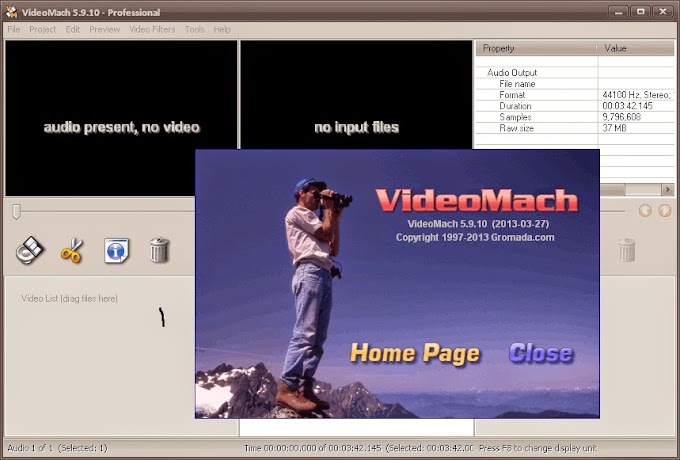680x460 pixels.
Task: Click the VideoMach title bar app icon
Action: [11, 12]
